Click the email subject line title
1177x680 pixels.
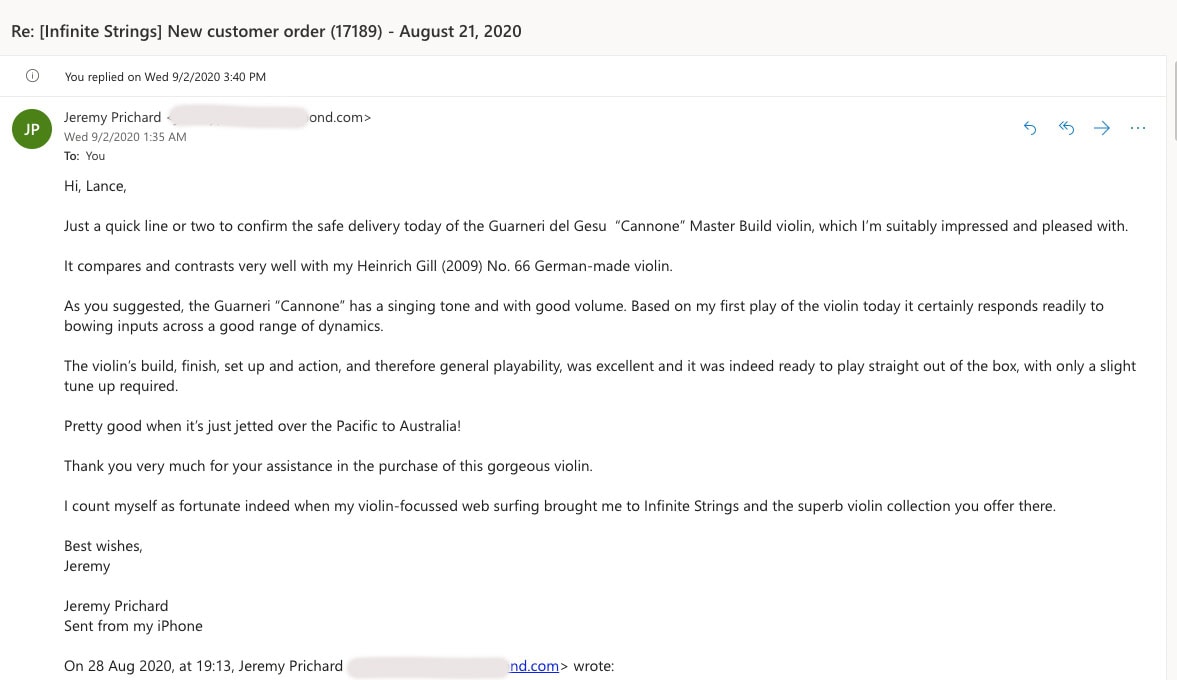click(x=266, y=31)
